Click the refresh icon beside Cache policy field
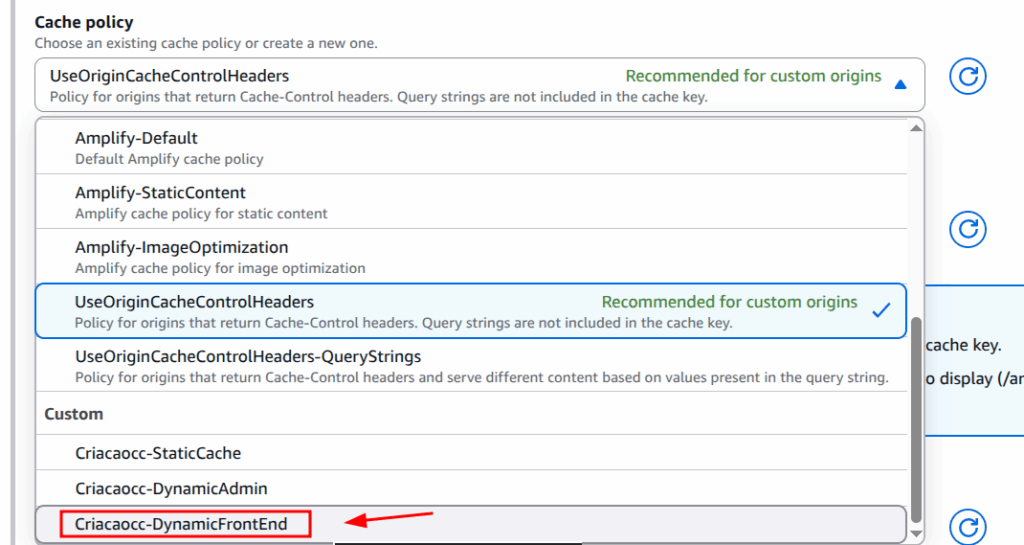 [967, 77]
